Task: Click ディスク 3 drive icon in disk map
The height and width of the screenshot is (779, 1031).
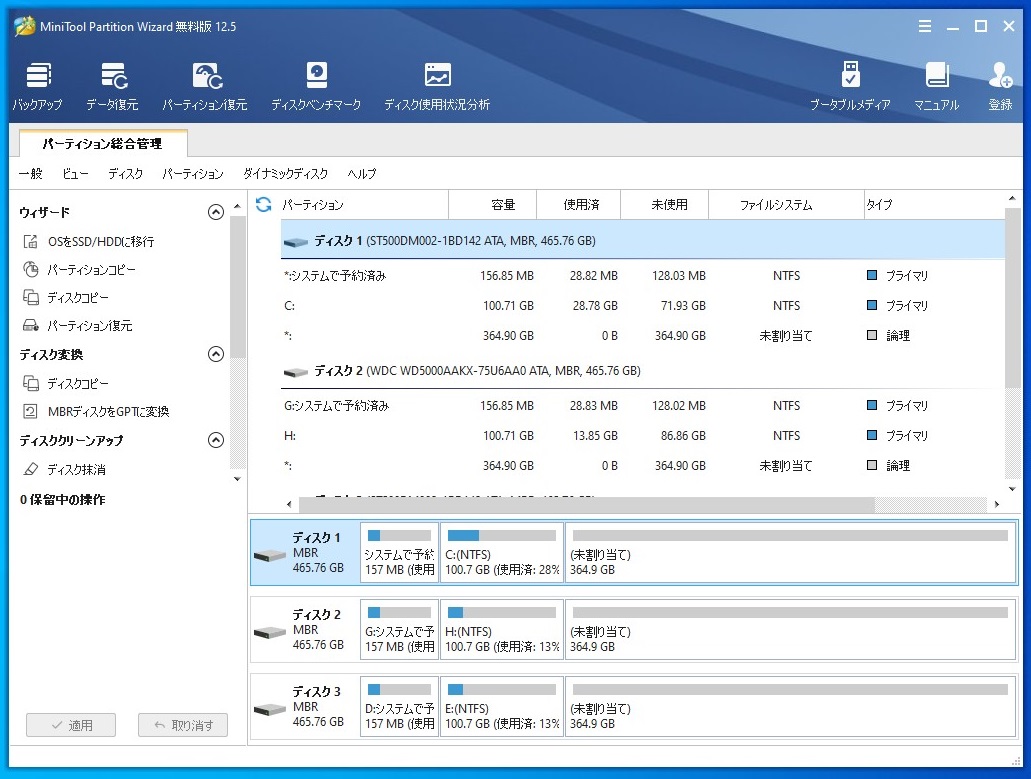Action: (x=270, y=709)
